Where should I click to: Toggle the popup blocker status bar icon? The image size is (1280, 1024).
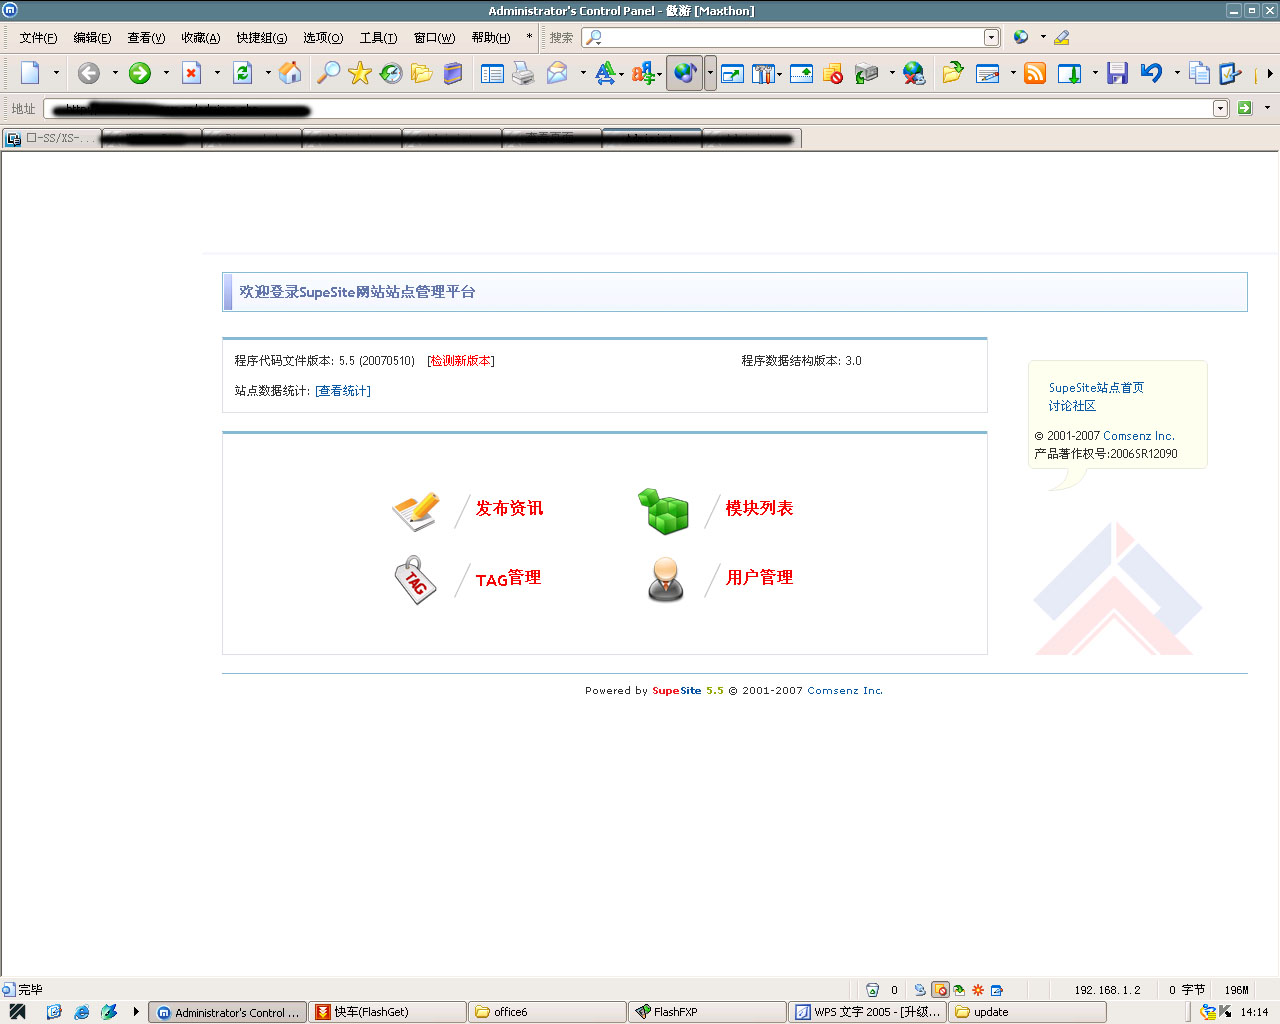pos(940,990)
